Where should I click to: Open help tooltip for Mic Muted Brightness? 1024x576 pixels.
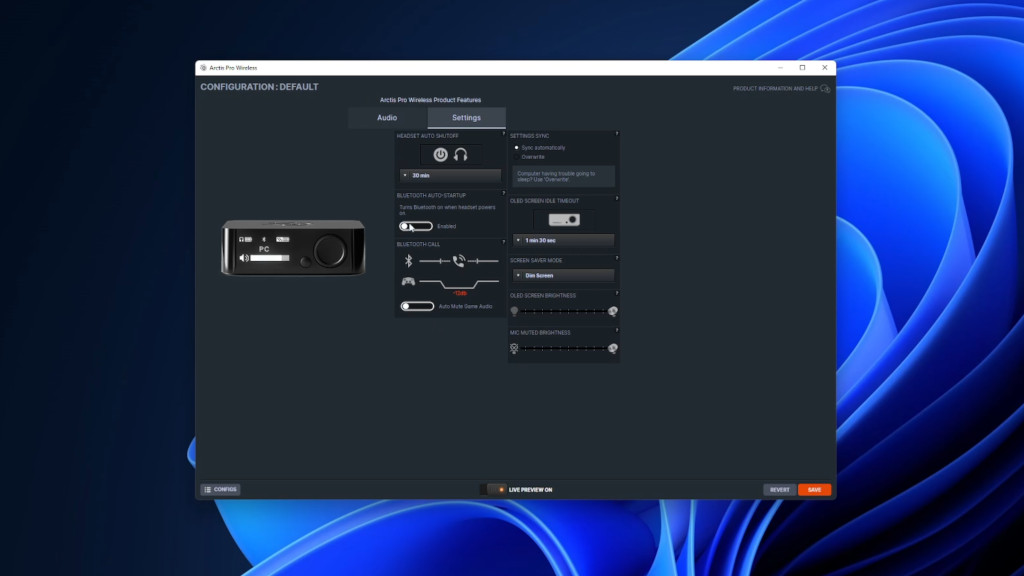coord(616,330)
